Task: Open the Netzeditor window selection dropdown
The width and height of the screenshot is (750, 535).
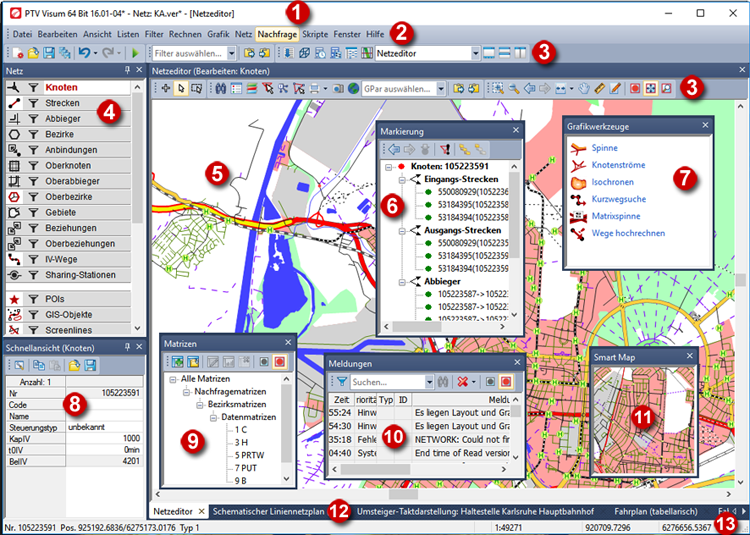Action: (475, 52)
